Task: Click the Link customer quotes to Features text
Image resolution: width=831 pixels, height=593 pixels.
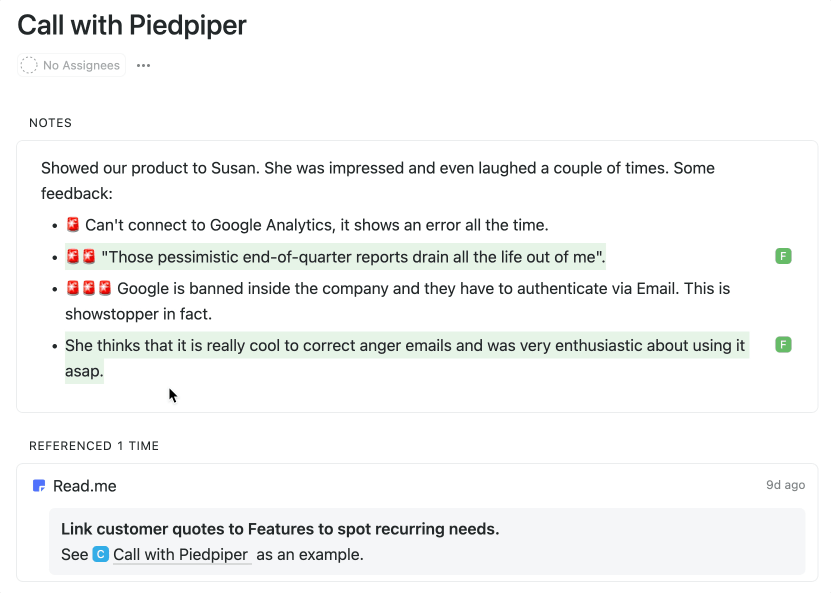Action: click(280, 529)
